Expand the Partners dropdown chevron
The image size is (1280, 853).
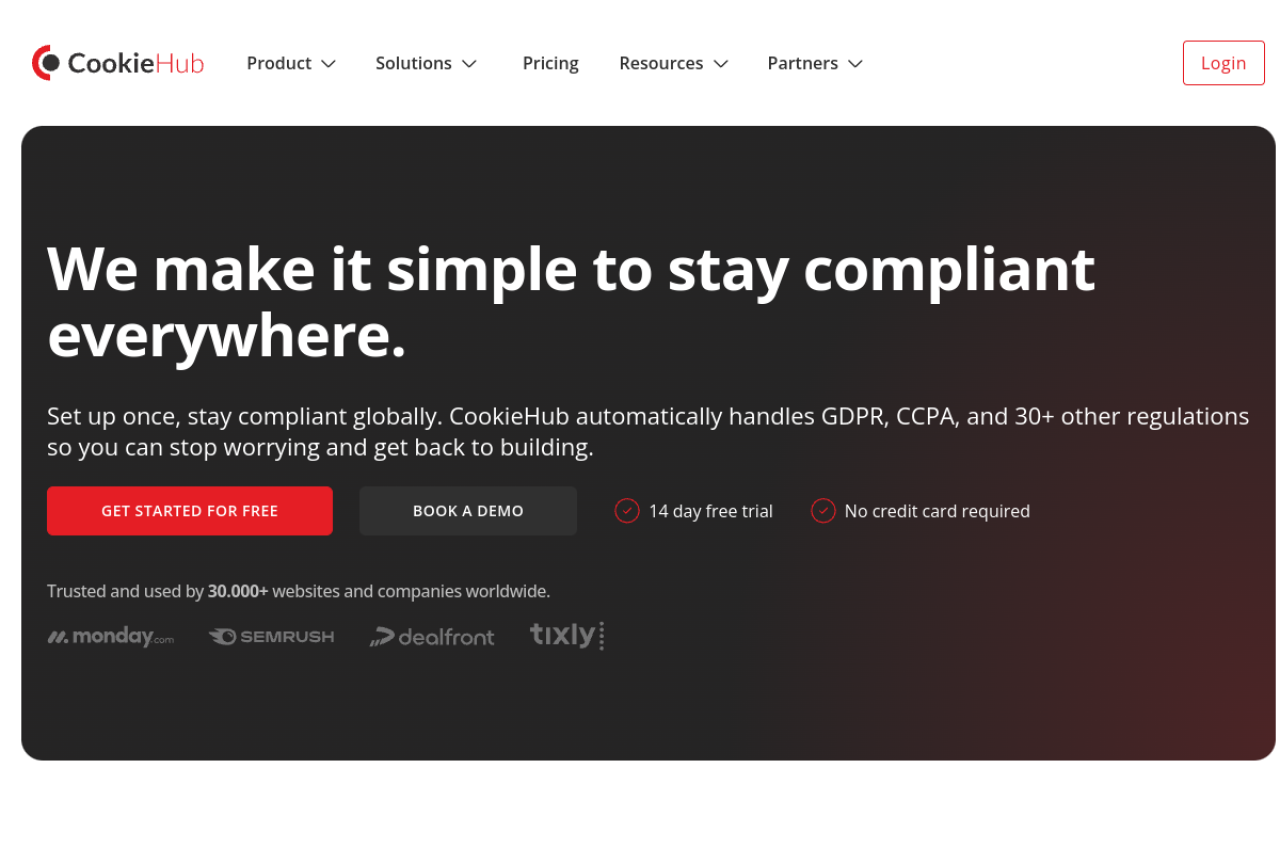click(x=855, y=64)
